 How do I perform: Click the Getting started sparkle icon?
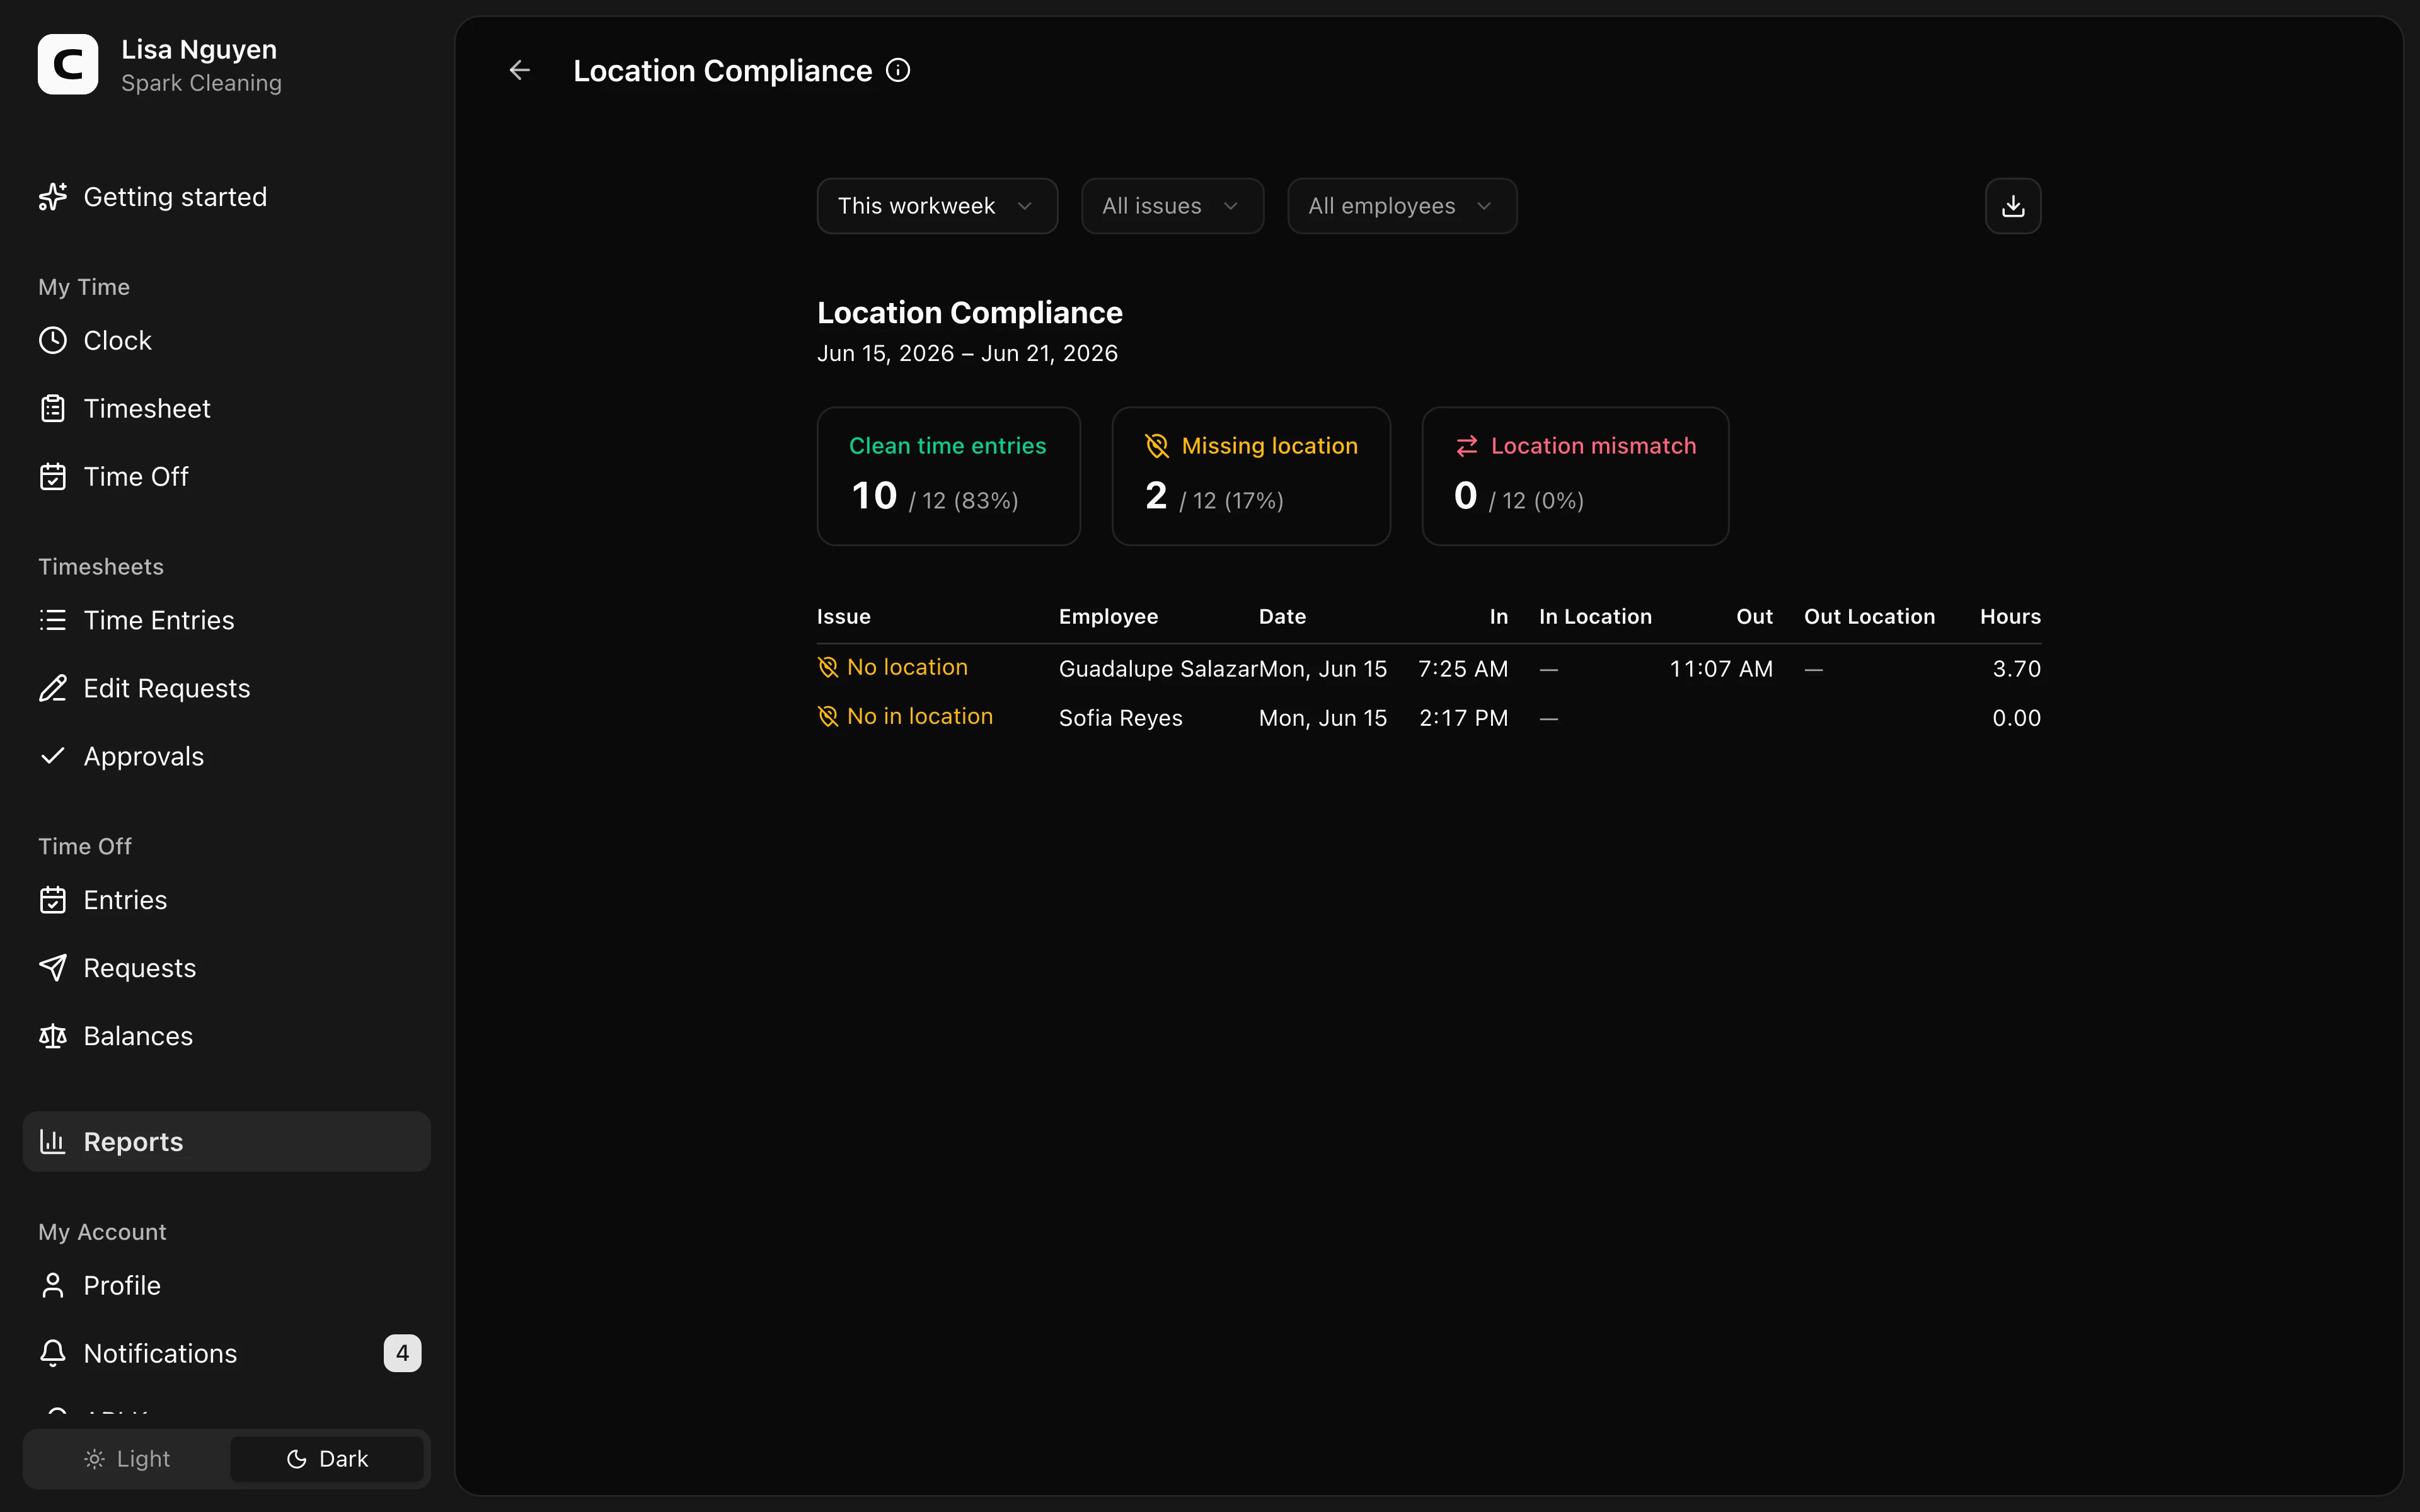click(x=53, y=197)
